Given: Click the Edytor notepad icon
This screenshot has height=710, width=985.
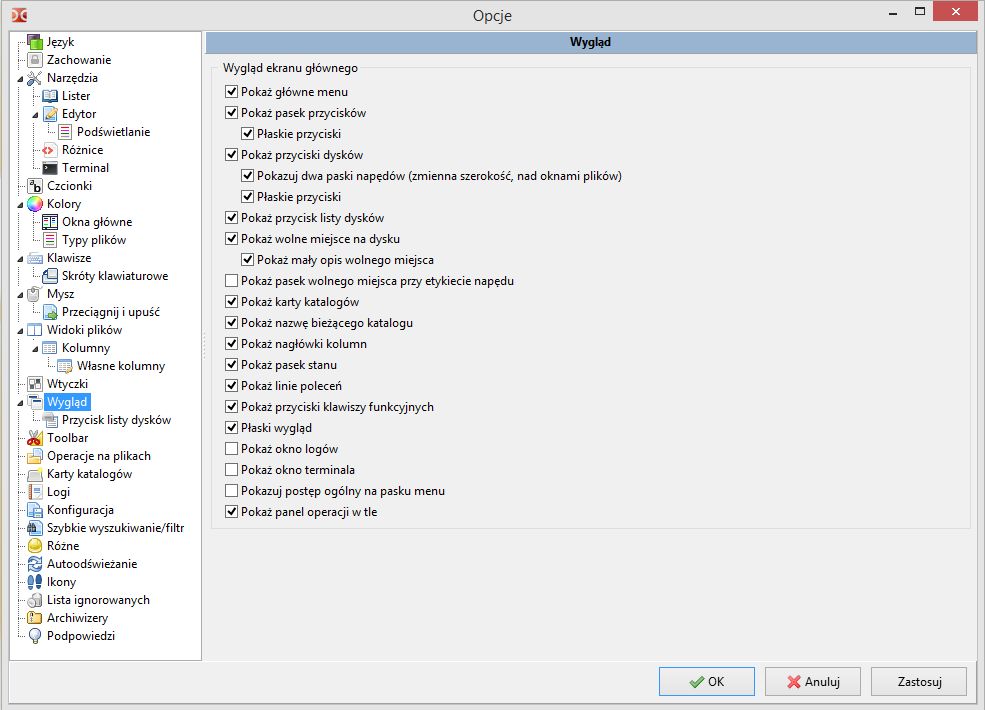Looking at the screenshot, I should coord(50,114).
